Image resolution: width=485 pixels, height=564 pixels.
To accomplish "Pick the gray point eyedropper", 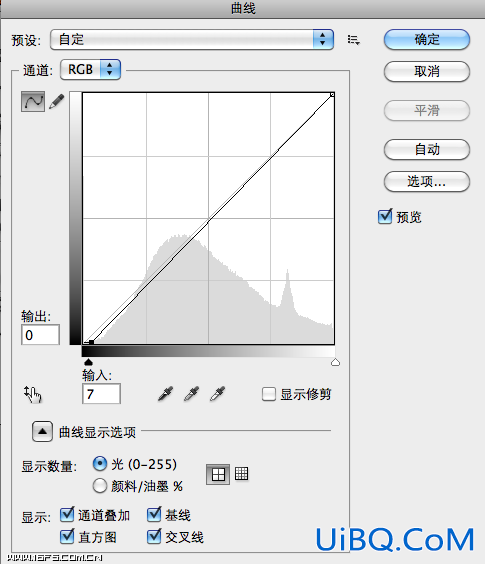I will [191, 394].
